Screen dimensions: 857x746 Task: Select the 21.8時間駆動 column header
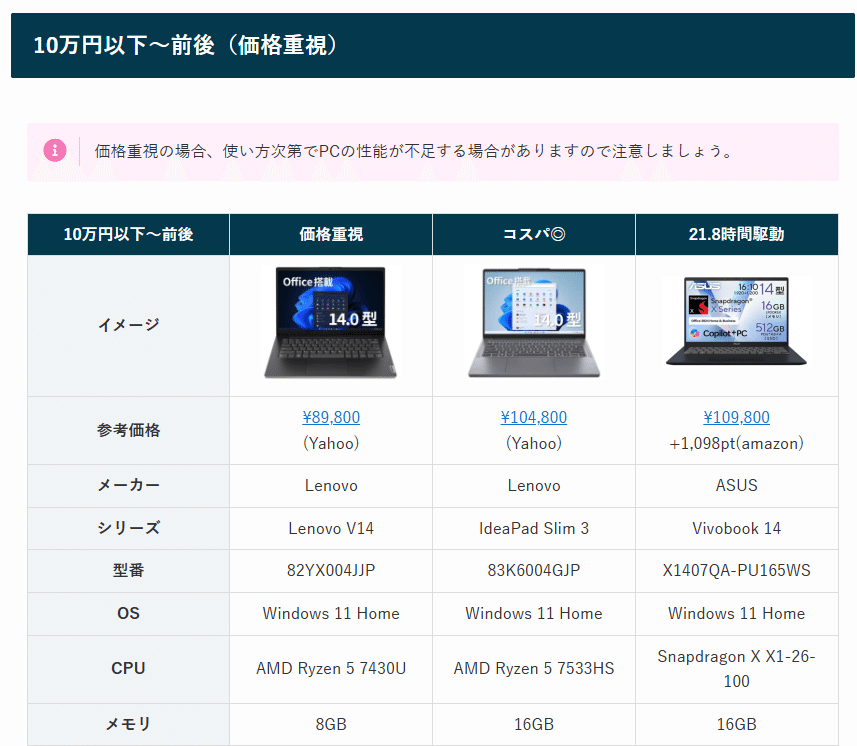click(737, 234)
